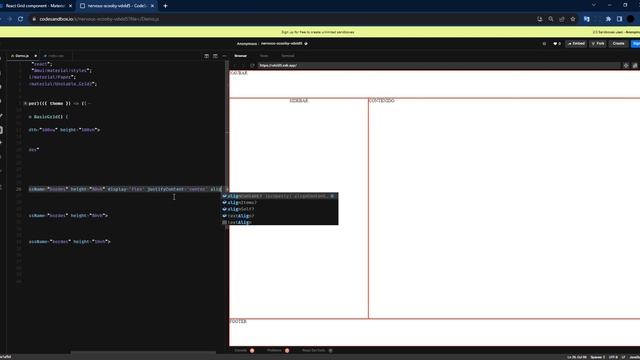Click browser zoom magnifier icon

(551, 19)
